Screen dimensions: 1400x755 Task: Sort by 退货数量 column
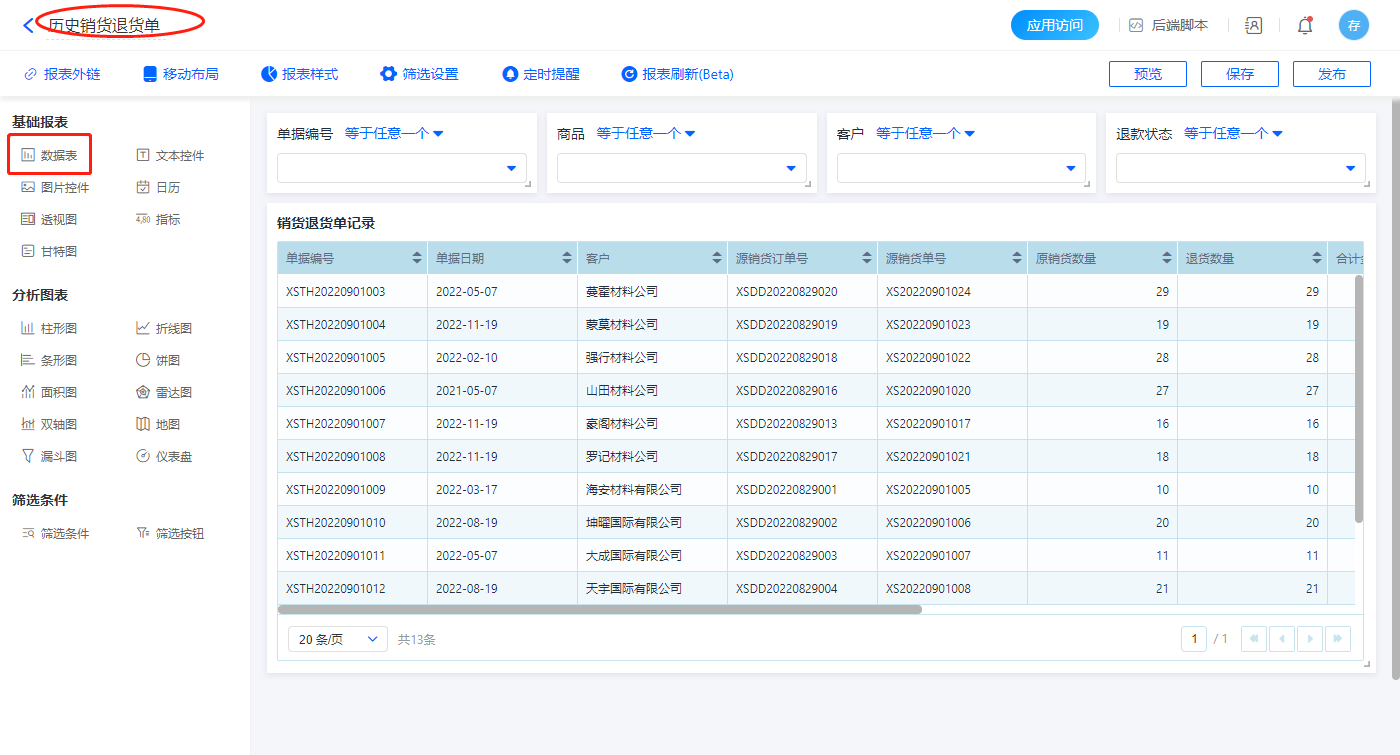pos(1317,258)
